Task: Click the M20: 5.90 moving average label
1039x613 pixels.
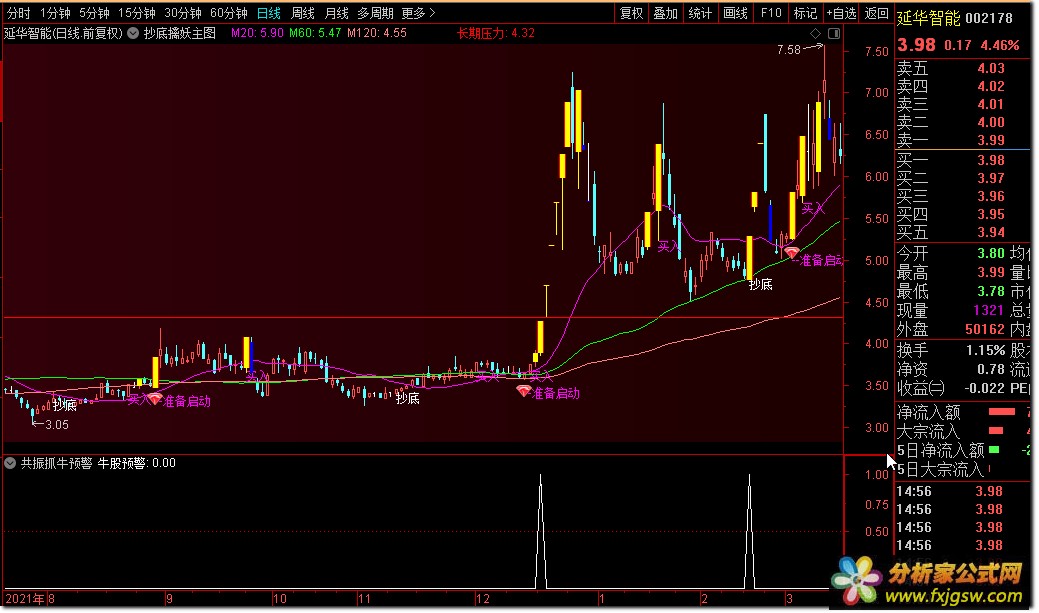Action: tap(257, 33)
